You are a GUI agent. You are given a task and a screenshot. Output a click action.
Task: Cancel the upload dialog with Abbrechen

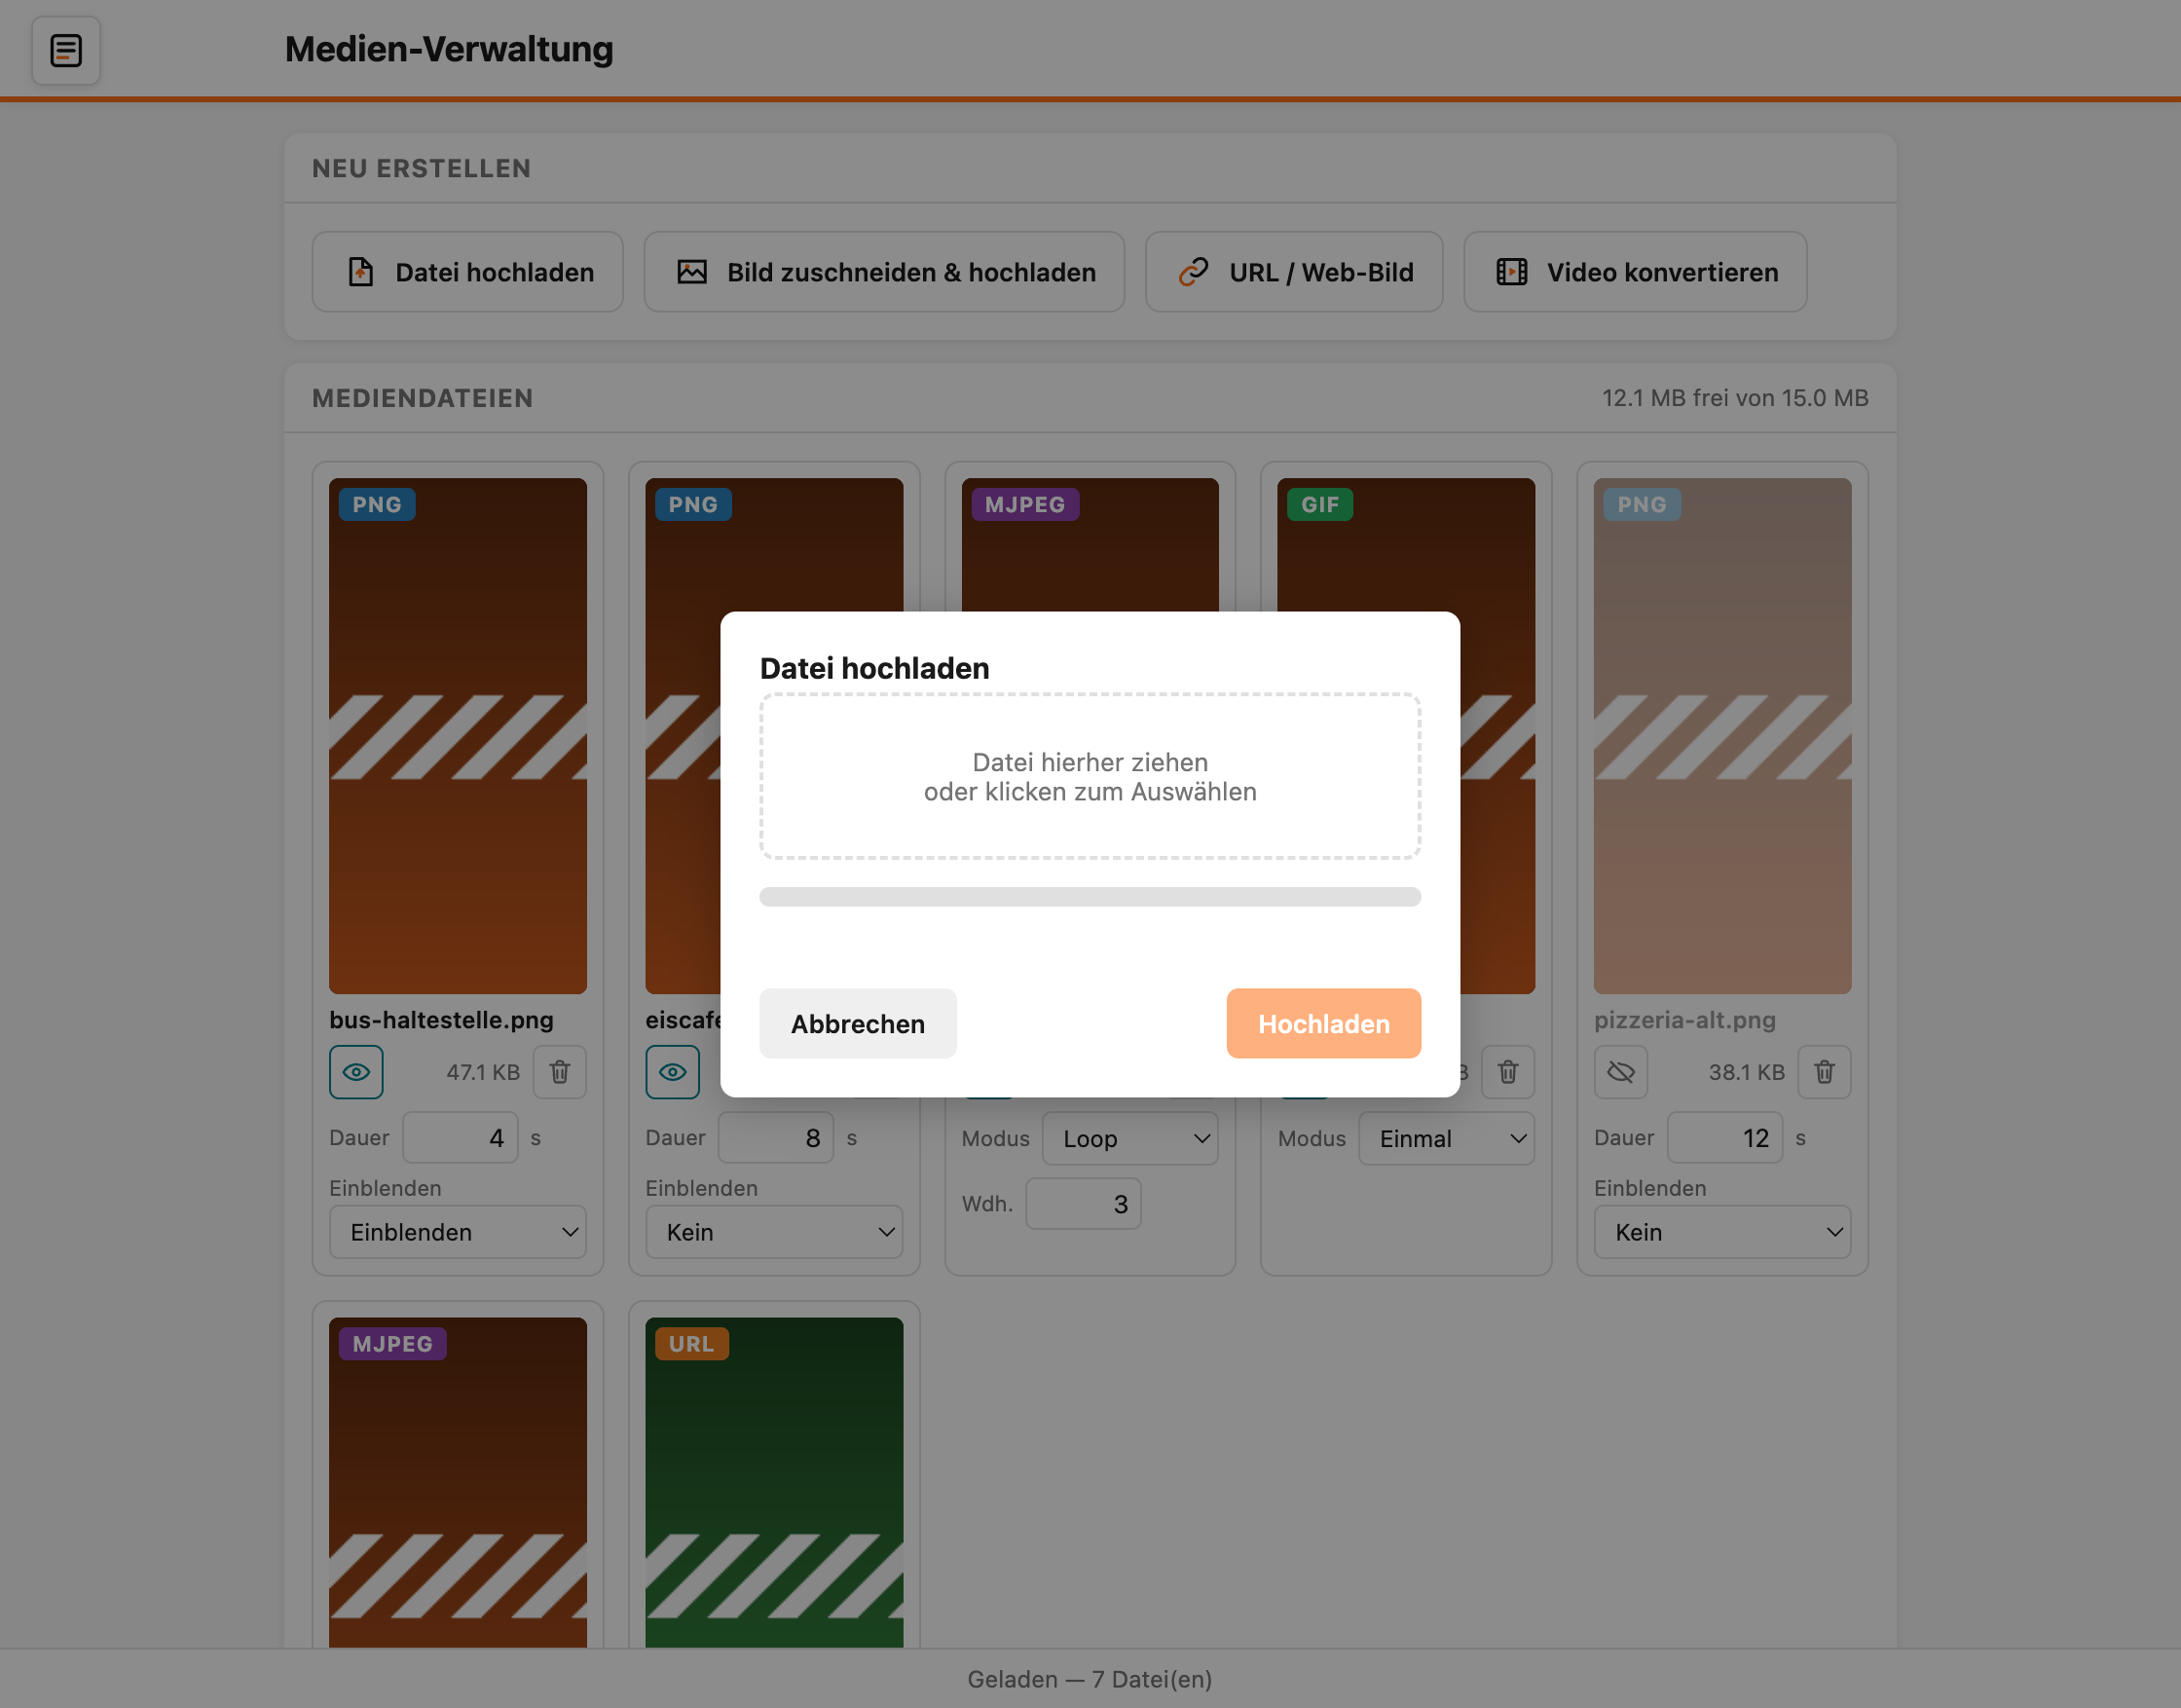858,1024
